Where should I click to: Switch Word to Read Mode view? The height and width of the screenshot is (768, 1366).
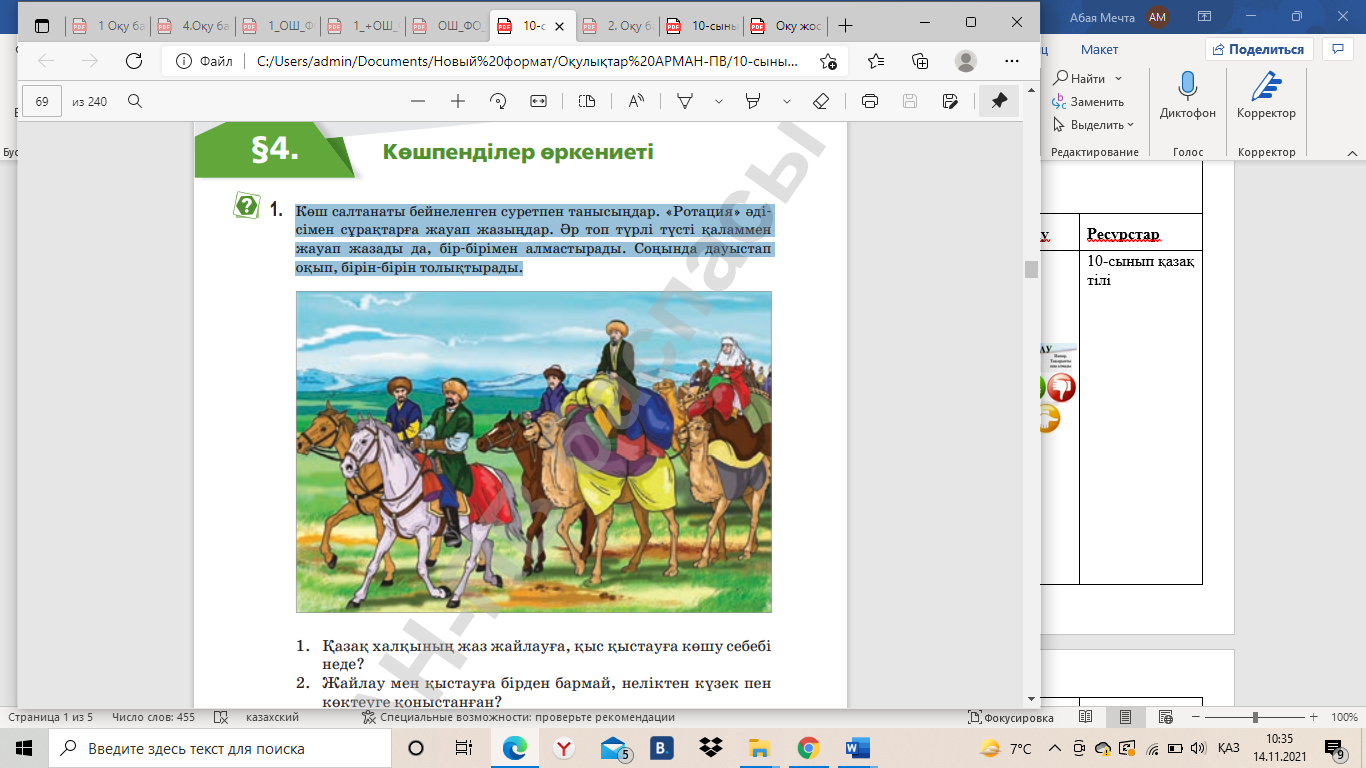coord(1086,718)
